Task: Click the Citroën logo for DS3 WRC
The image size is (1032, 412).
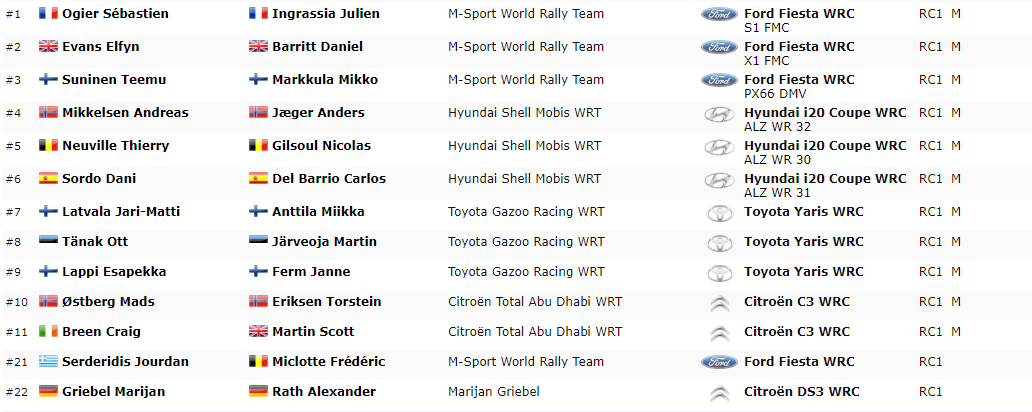Action: point(719,394)
